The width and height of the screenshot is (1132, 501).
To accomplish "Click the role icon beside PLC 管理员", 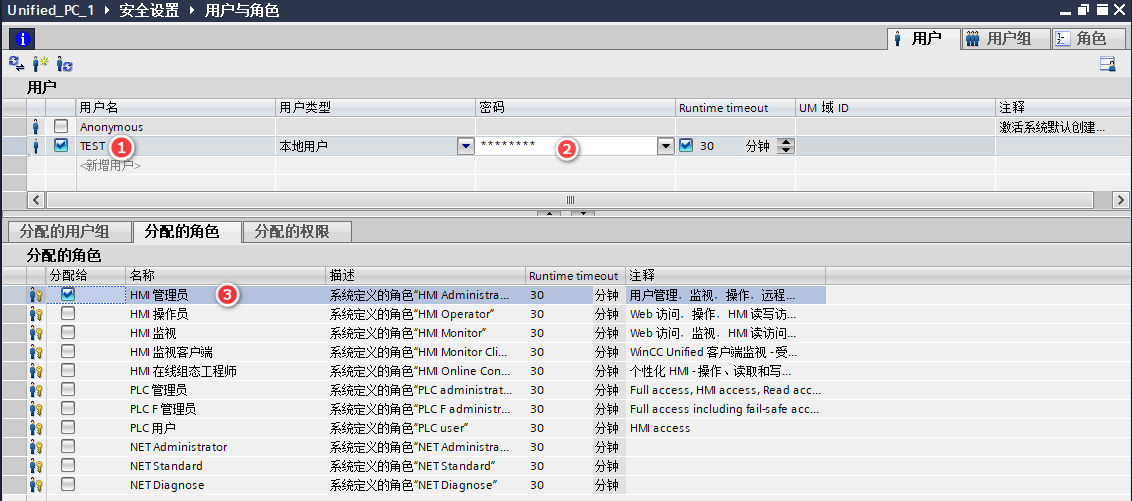I will point(36,390).
